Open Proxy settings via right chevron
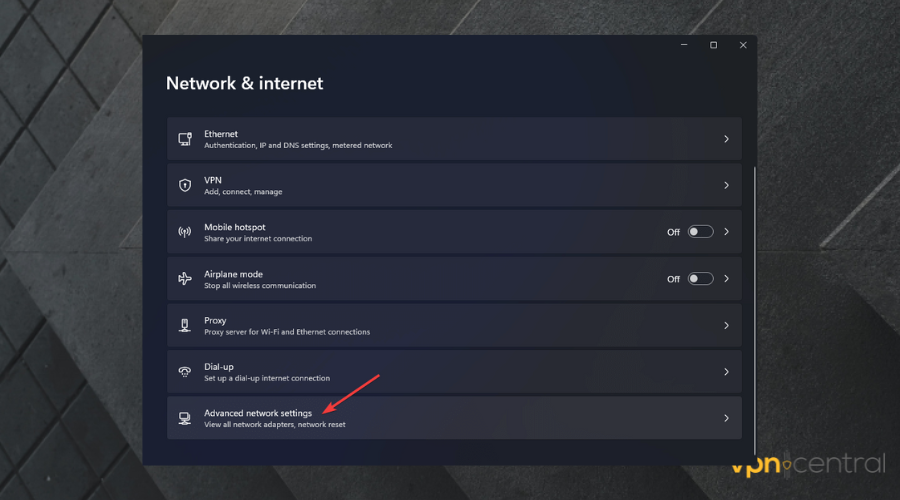Viewport: 900px width, 500px height. pyautogui.click(x=726, y=325)
